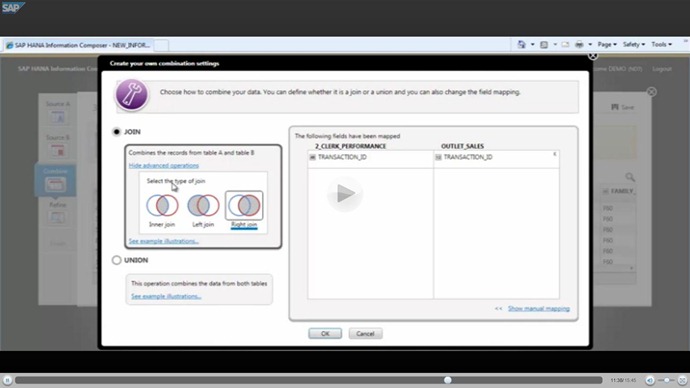Screen dimensions: 690x388
Task: Pause the video playback
Action: tap(7, 380)
